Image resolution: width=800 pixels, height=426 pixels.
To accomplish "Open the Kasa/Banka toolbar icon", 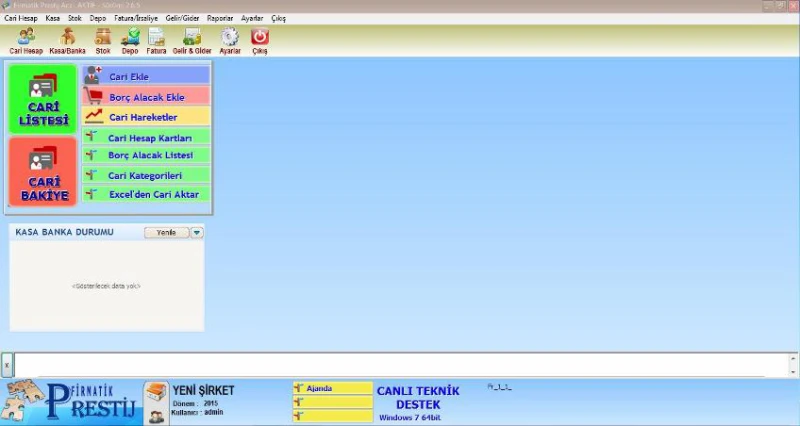I will click(67, 41).
